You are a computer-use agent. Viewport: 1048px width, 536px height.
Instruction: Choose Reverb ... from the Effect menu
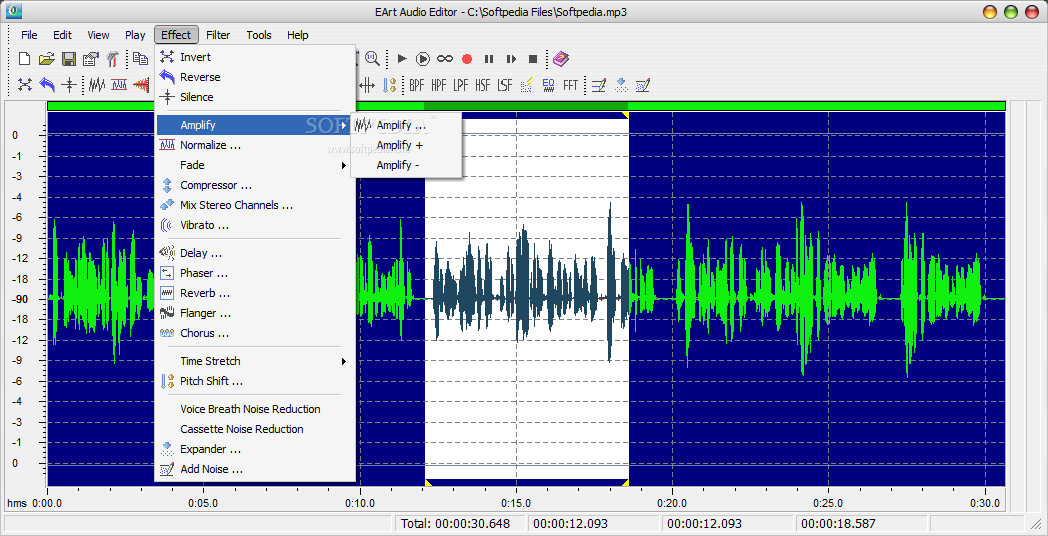(x=255, y=293)
